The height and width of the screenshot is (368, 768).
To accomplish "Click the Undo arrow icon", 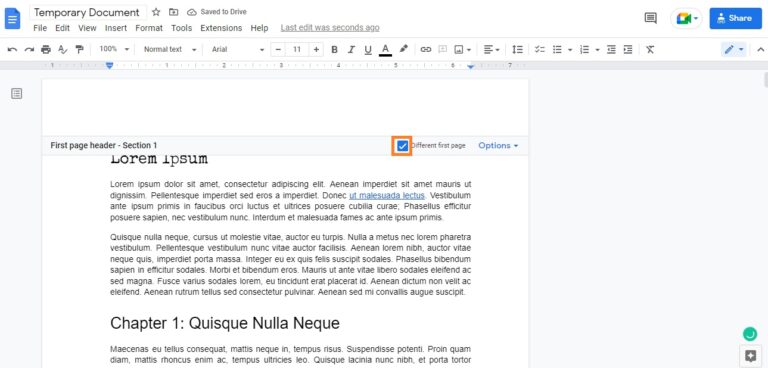I will [x=13, y=49].
